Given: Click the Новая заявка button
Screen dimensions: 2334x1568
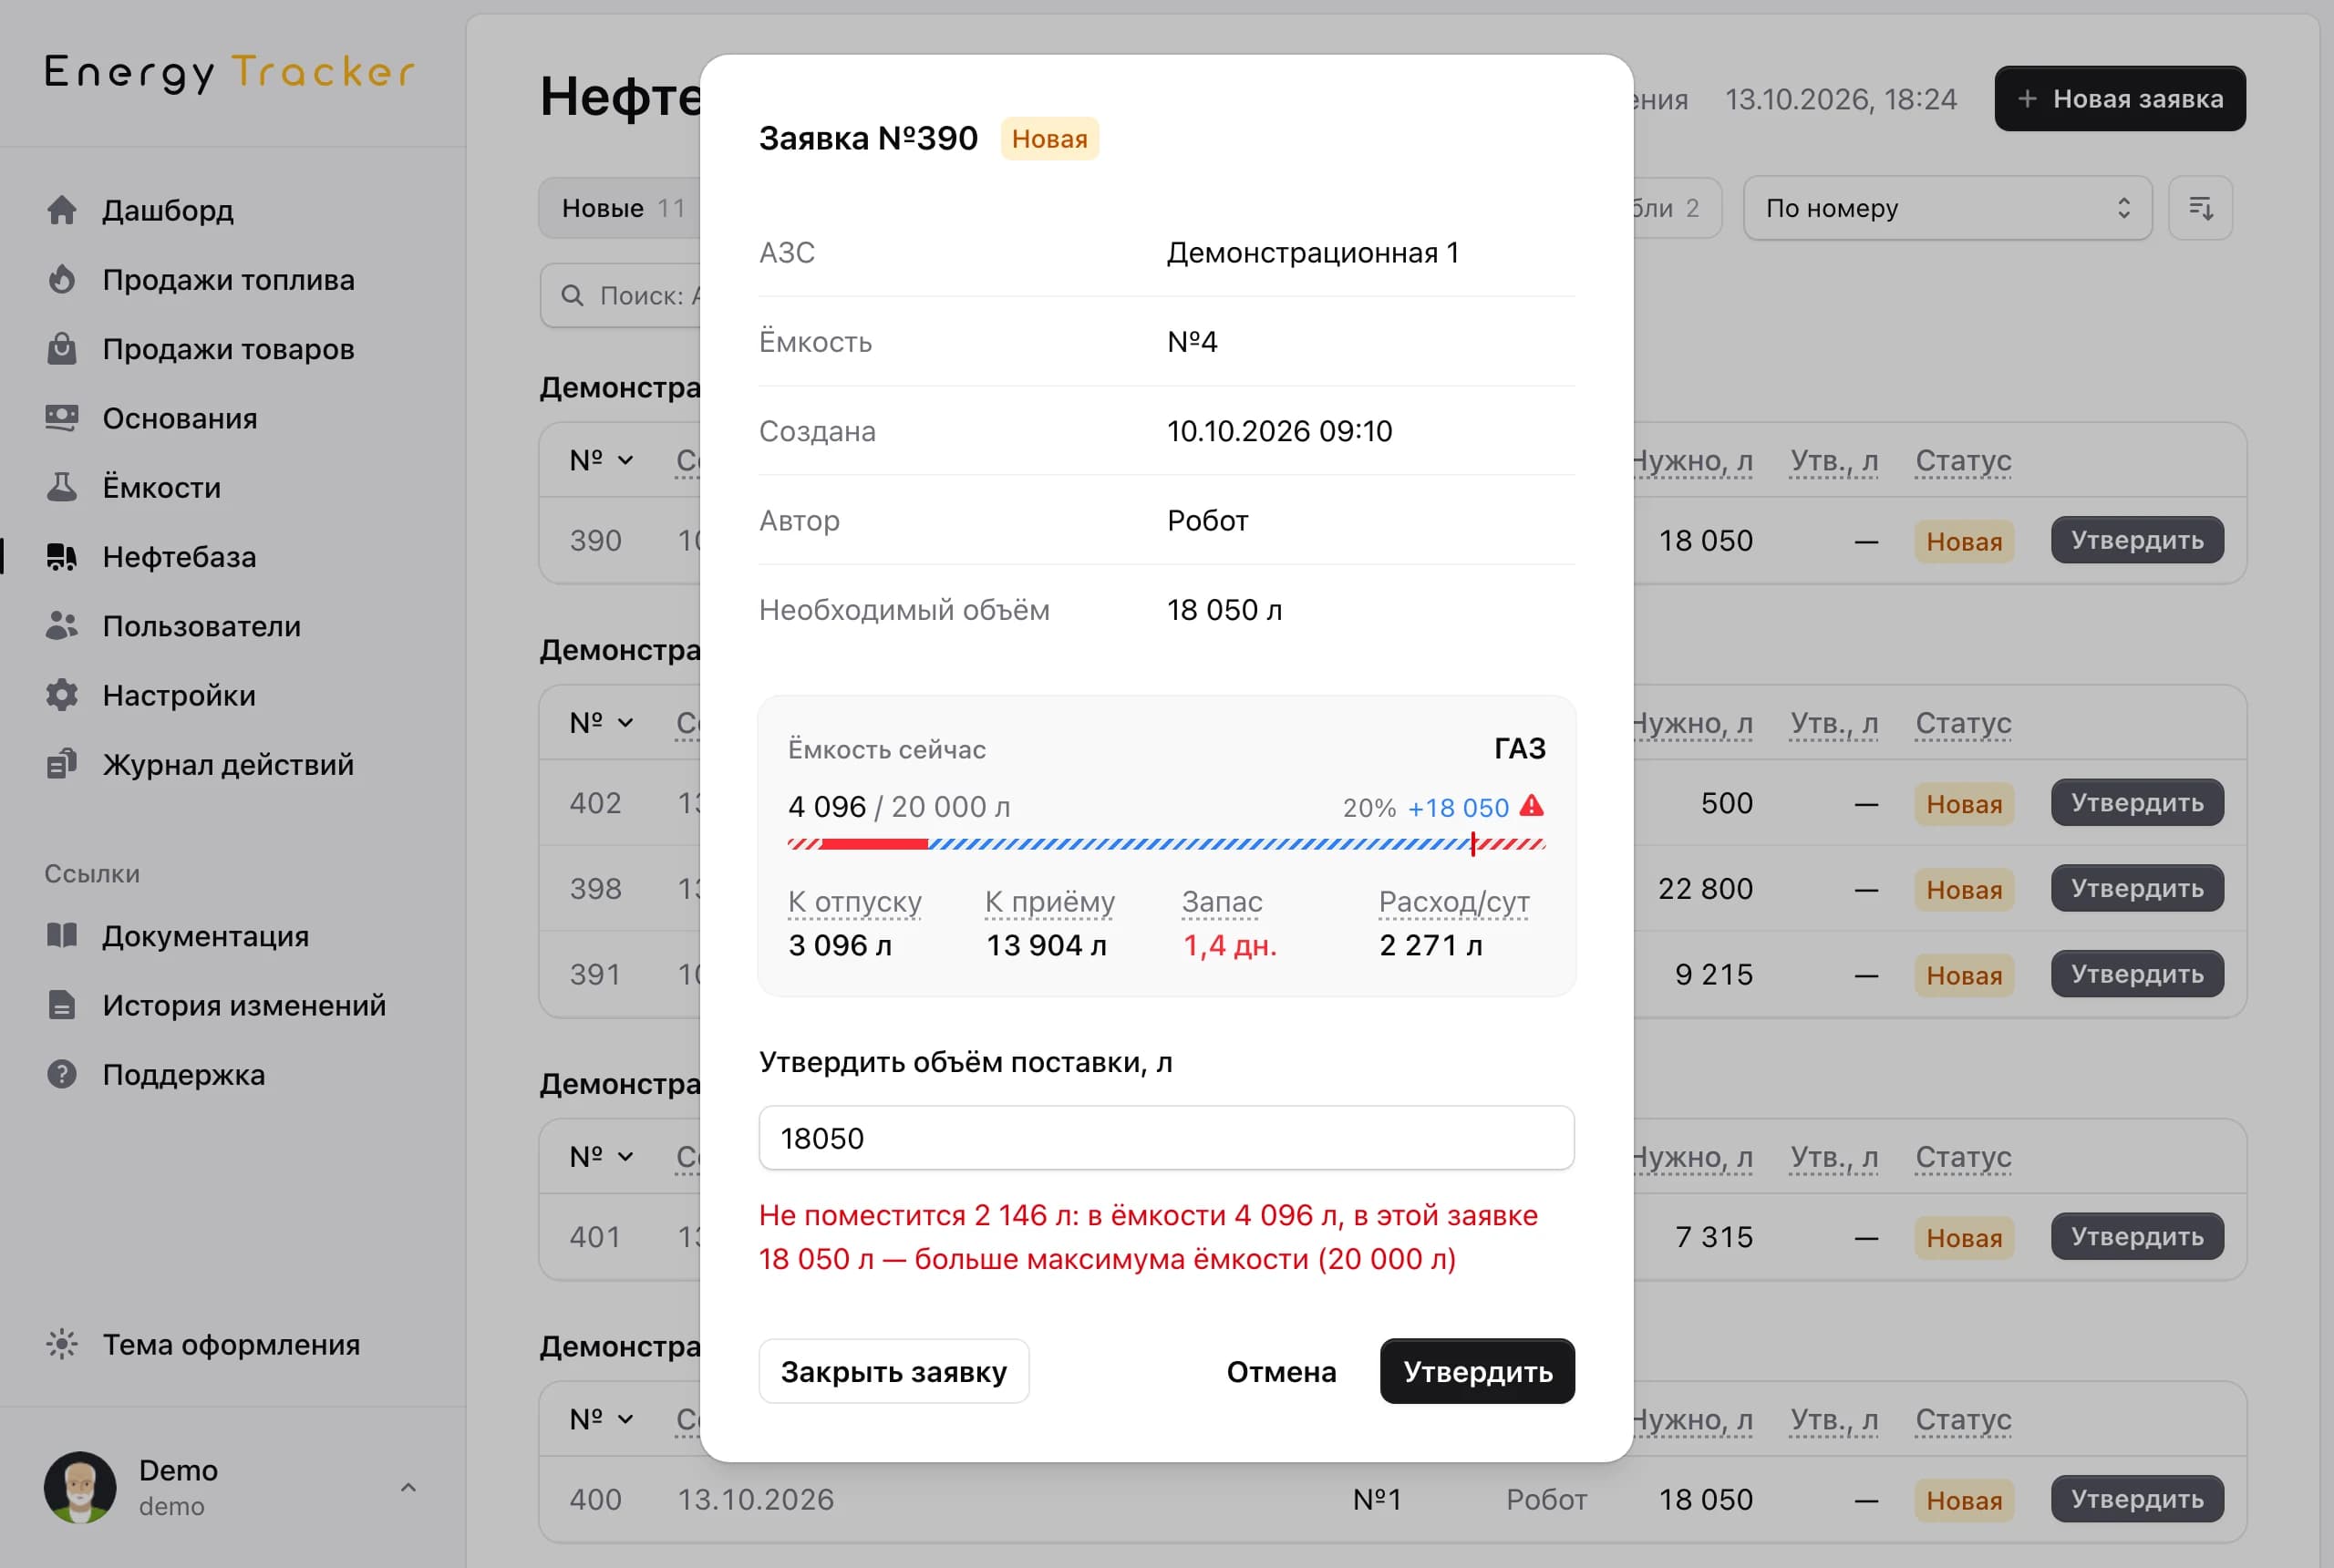Looking at the screenshot, I should [x=2119, y=98].
